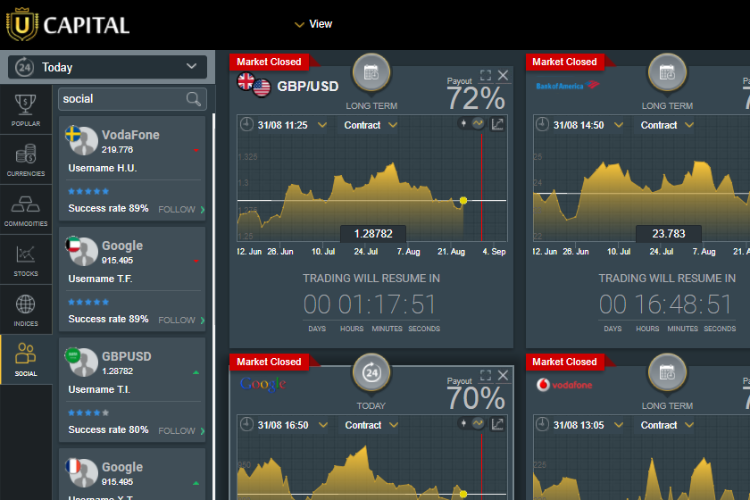Open the Today timeframe dropdown
The image size is (750, 500).
pos(108,67)
